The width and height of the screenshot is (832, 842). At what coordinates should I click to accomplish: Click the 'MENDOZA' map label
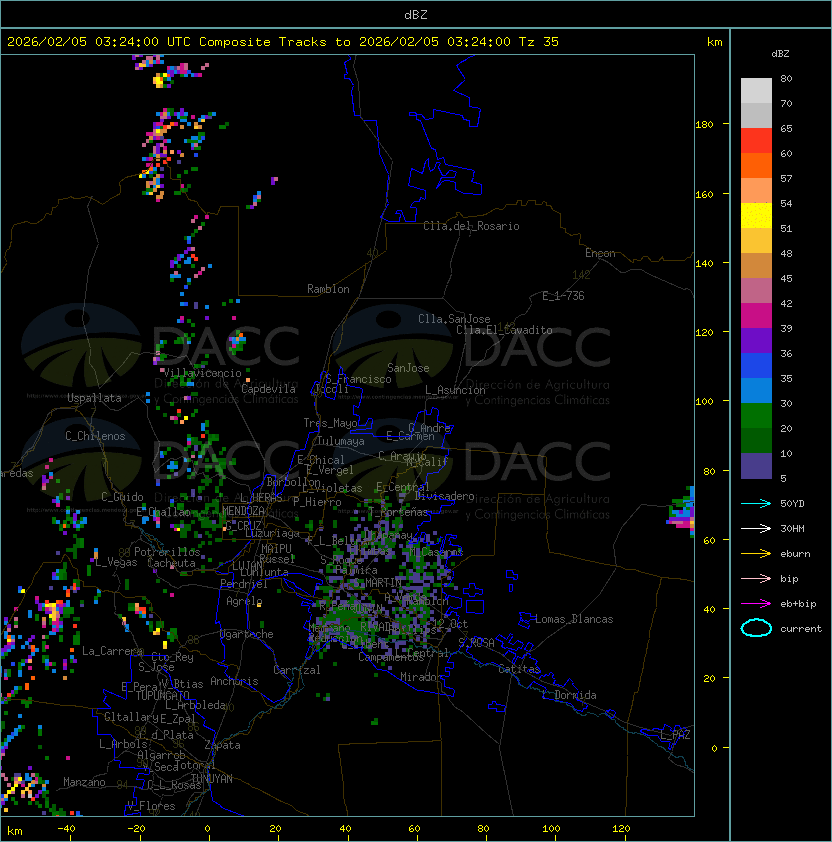pyautogui.click(x=243, y=511)
